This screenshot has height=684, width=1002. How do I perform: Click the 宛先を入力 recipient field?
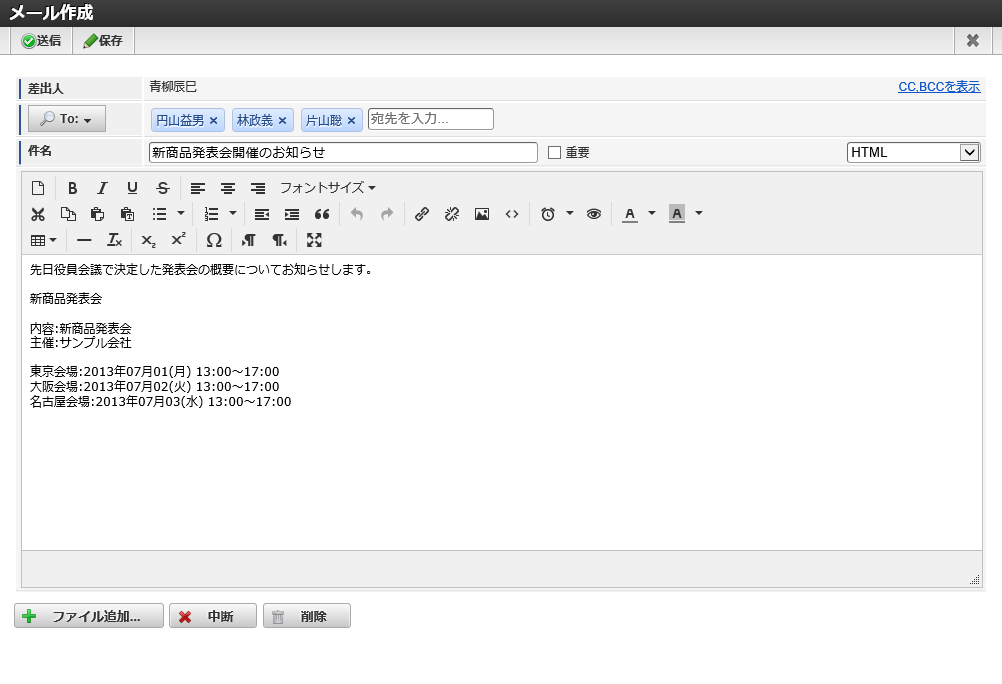431,119
